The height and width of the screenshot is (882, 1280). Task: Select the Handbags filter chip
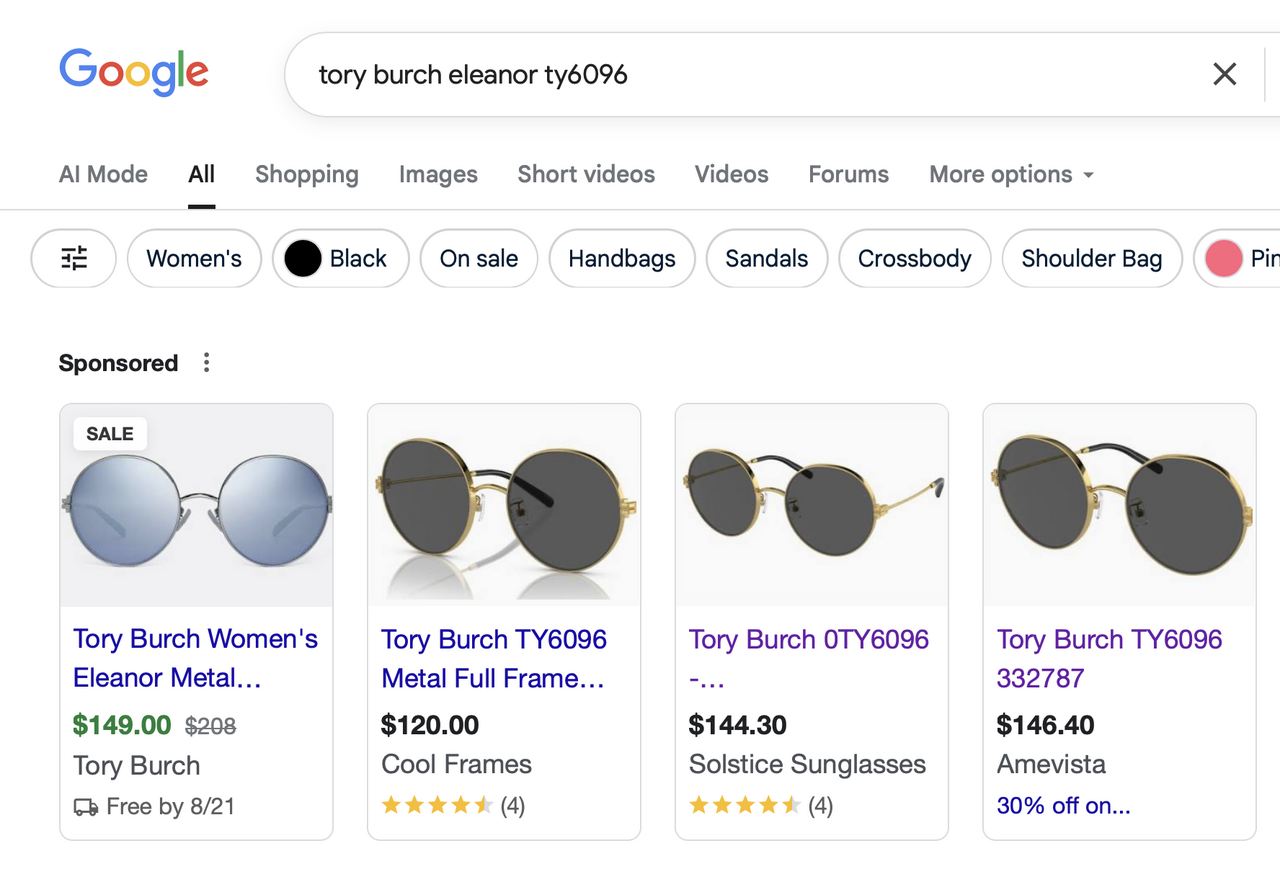(x=622, y=258)
